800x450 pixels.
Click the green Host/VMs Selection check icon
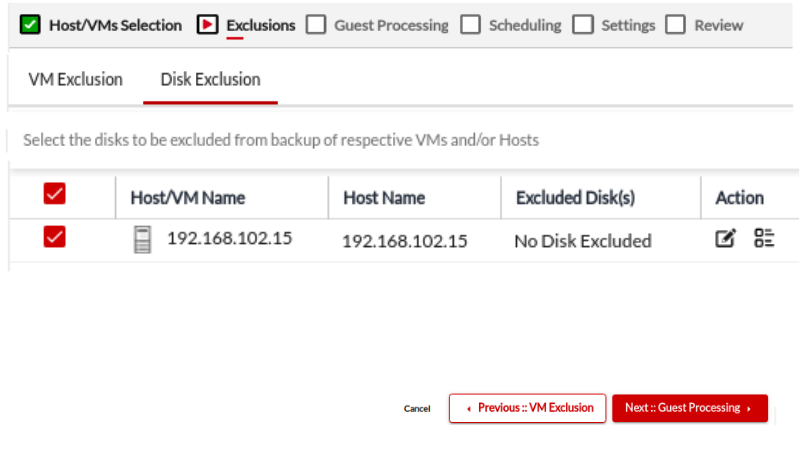30,25
